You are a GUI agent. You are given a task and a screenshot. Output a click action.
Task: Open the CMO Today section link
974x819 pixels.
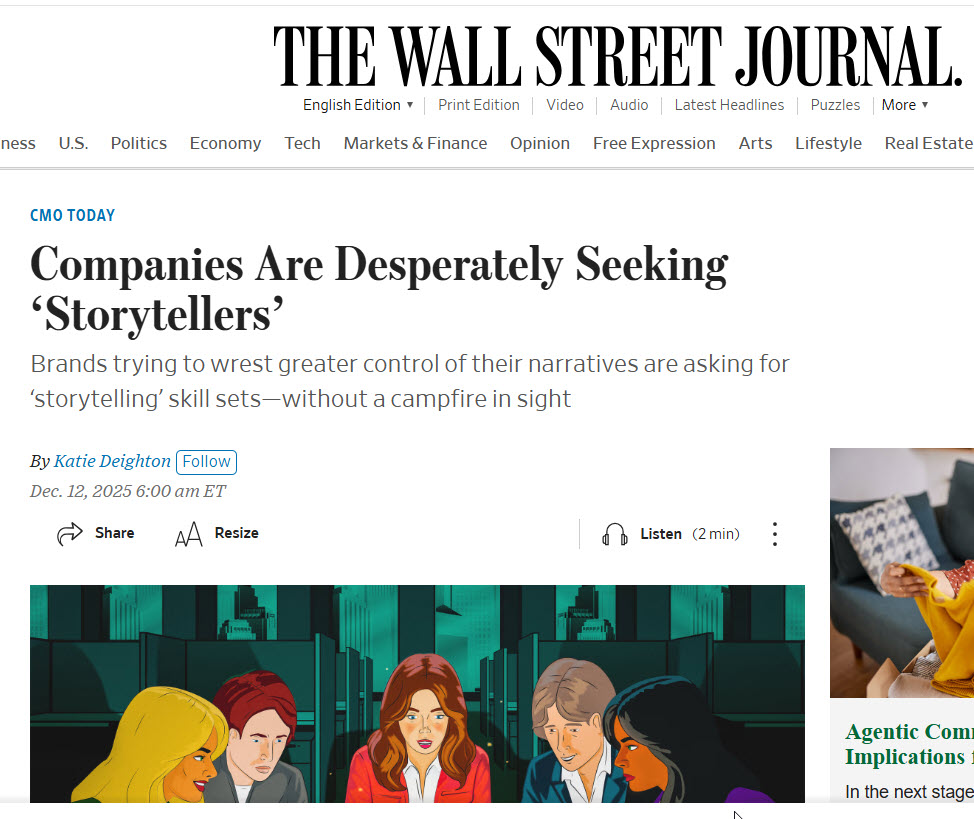pos(72,215)
